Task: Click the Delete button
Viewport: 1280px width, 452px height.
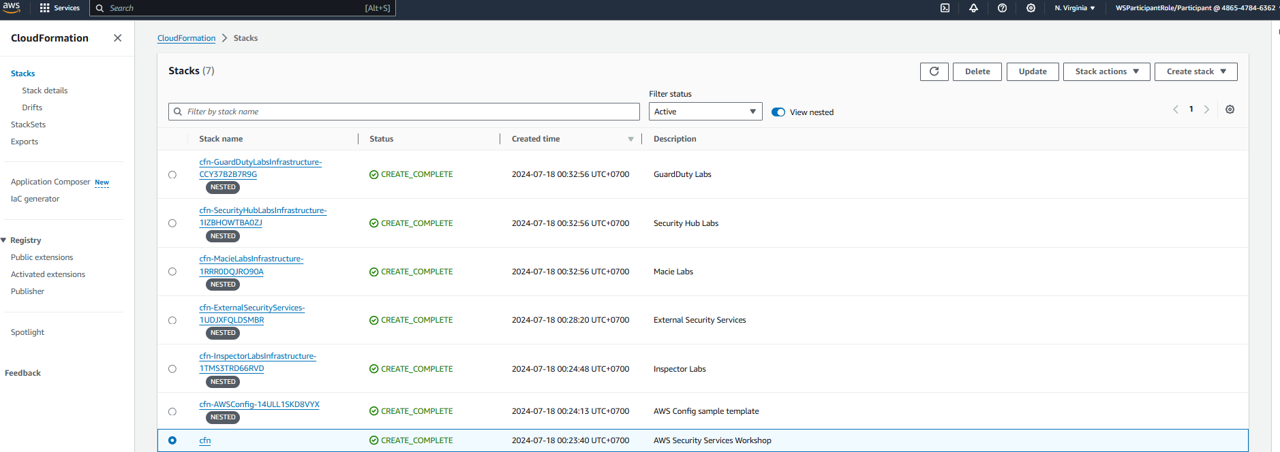Action: click(x=977, y=71)
